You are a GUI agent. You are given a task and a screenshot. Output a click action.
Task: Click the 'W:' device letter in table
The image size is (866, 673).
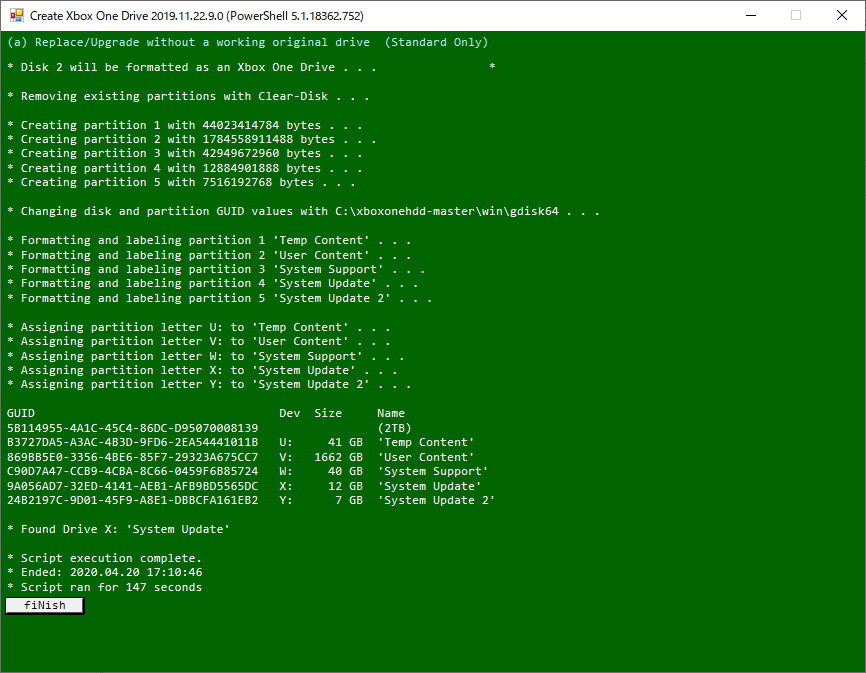(x=286, y=471)
